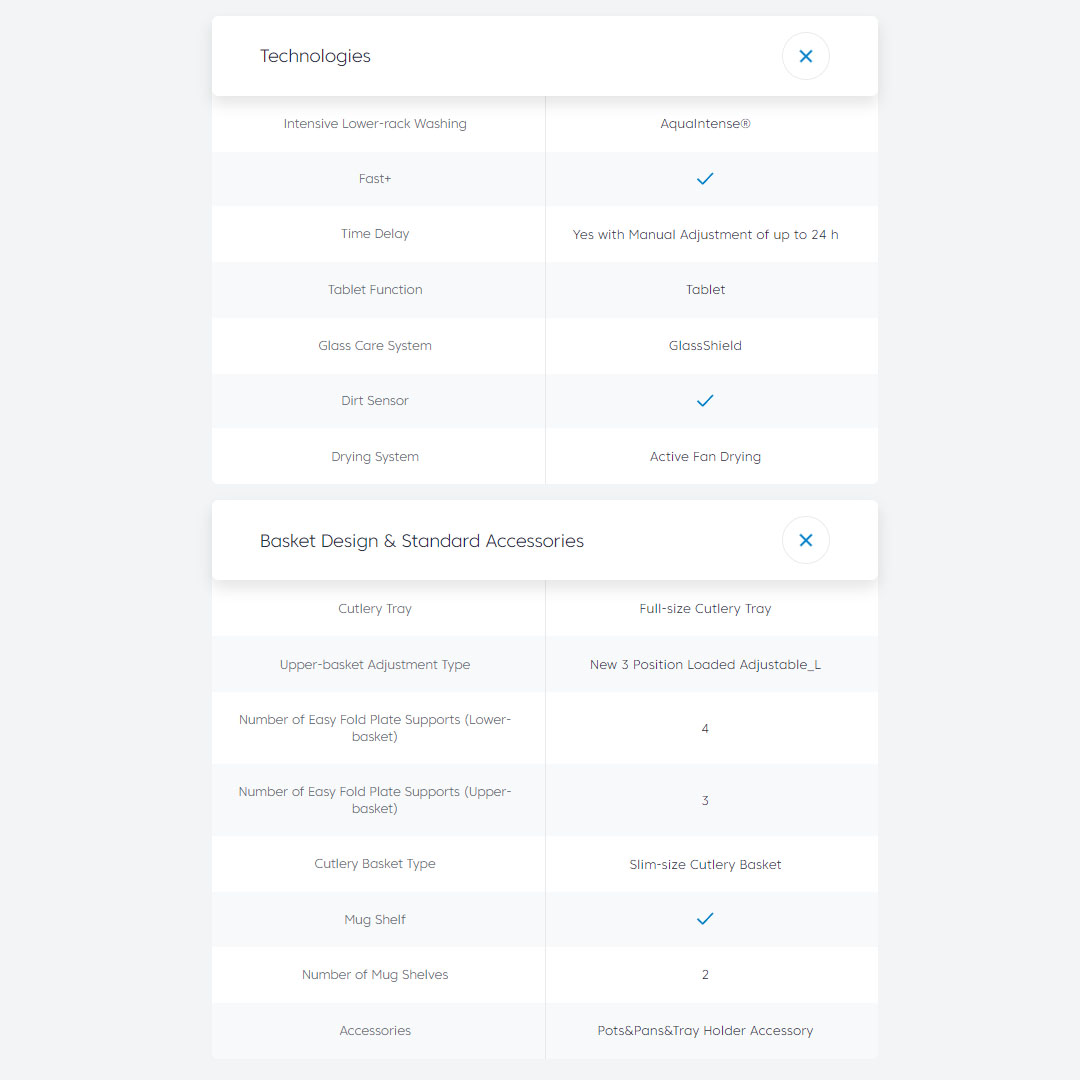Click the AquaIntense® value
The height and width of the screenshot is (1080, 1080).
[705, 124]
